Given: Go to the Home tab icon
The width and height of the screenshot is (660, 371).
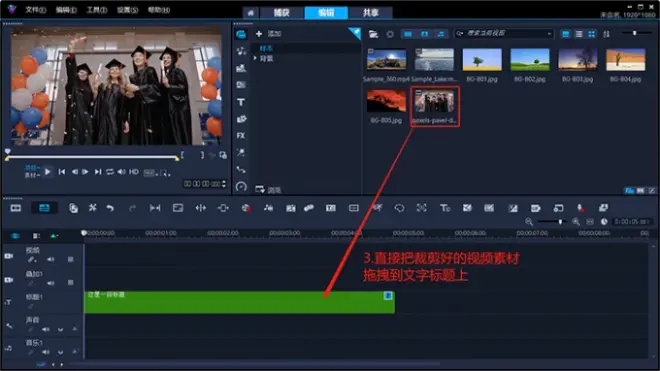Looking at the screenshot, I should (251, 13).
